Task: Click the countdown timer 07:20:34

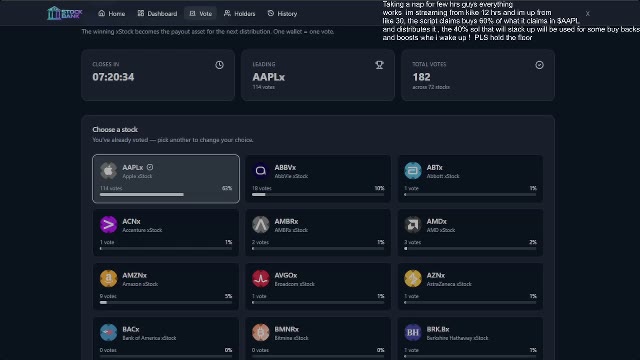Action: (113, 77)
